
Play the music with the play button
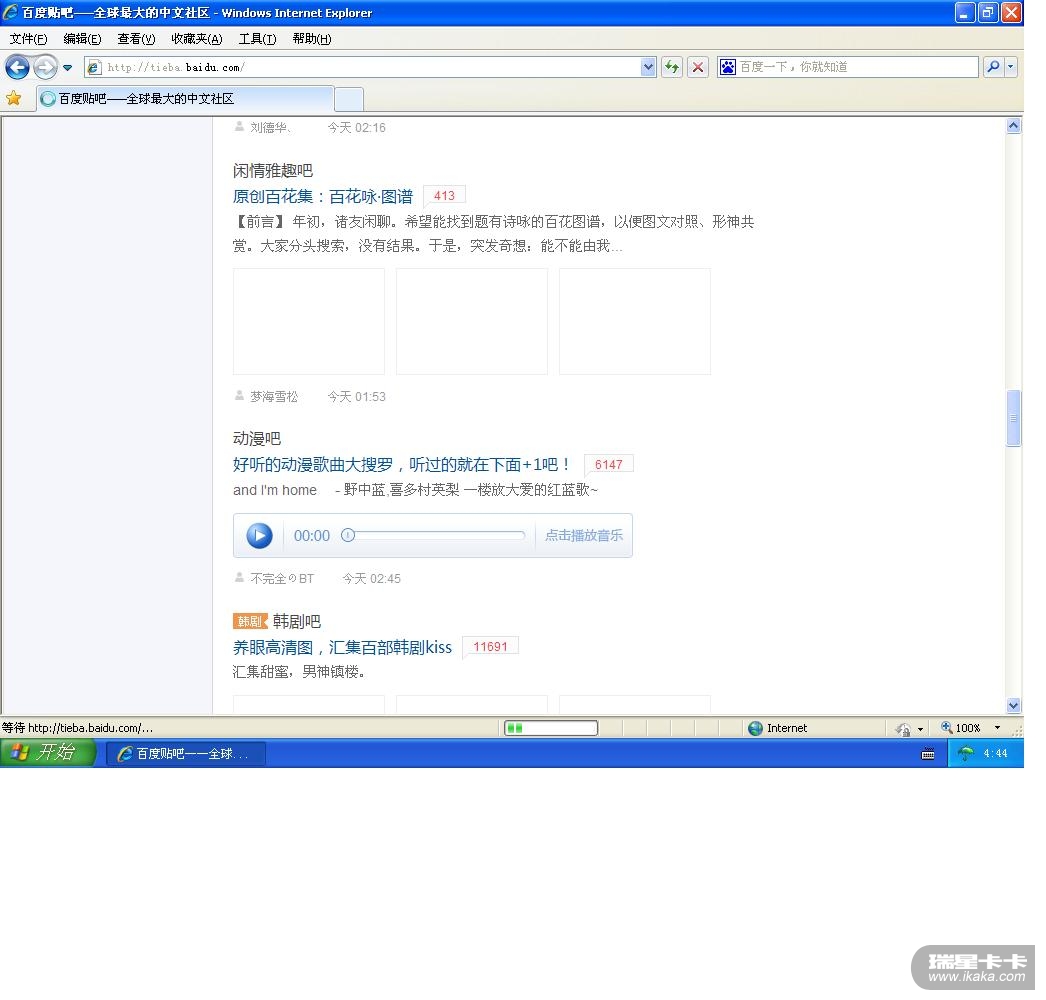coord(259,536)
